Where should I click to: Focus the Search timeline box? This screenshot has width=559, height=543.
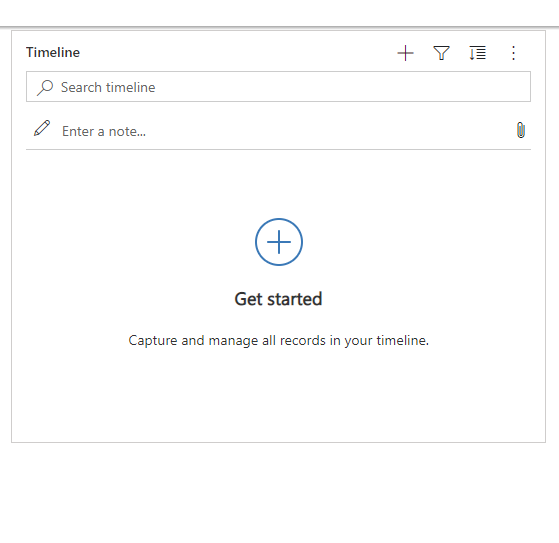[x=278, y=87]
